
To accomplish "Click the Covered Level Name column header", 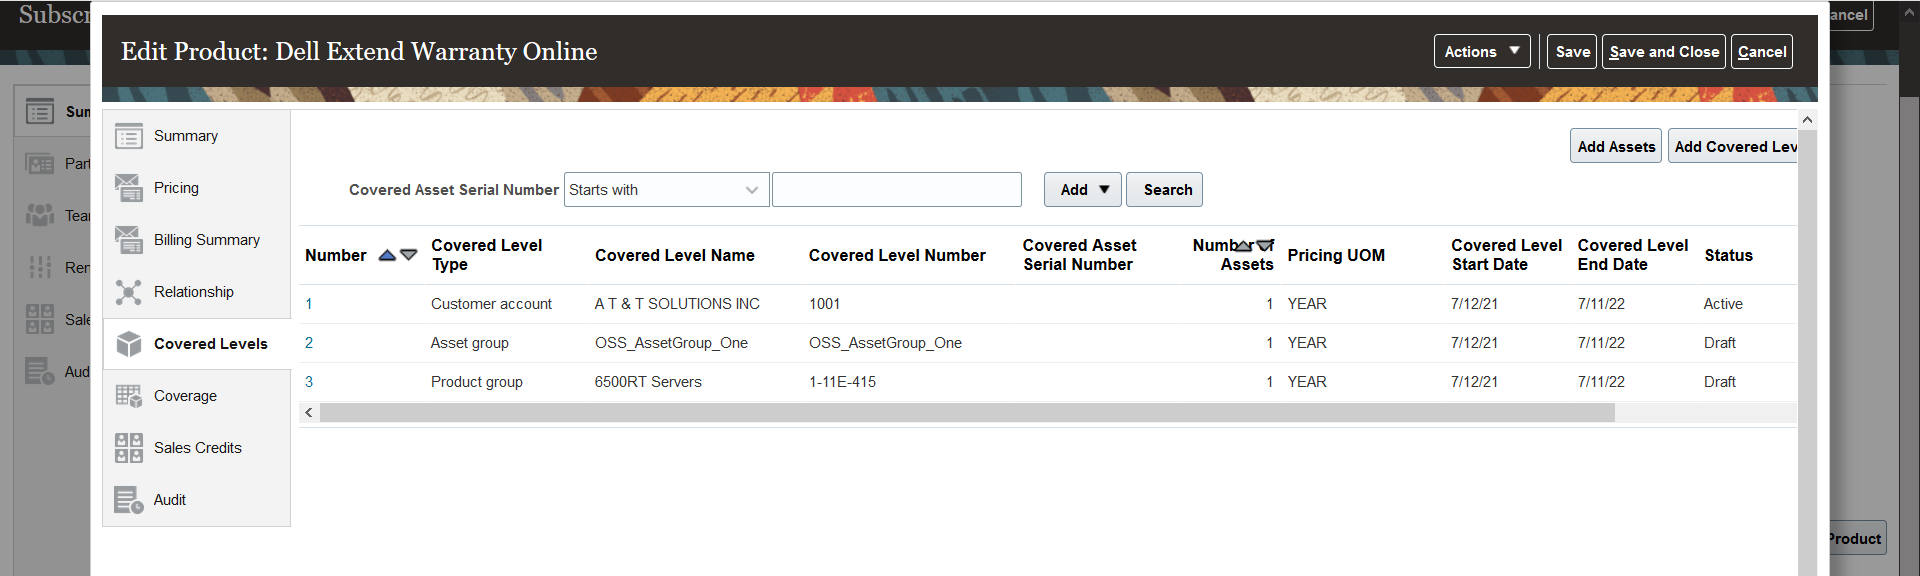I will tap(675, 256).
